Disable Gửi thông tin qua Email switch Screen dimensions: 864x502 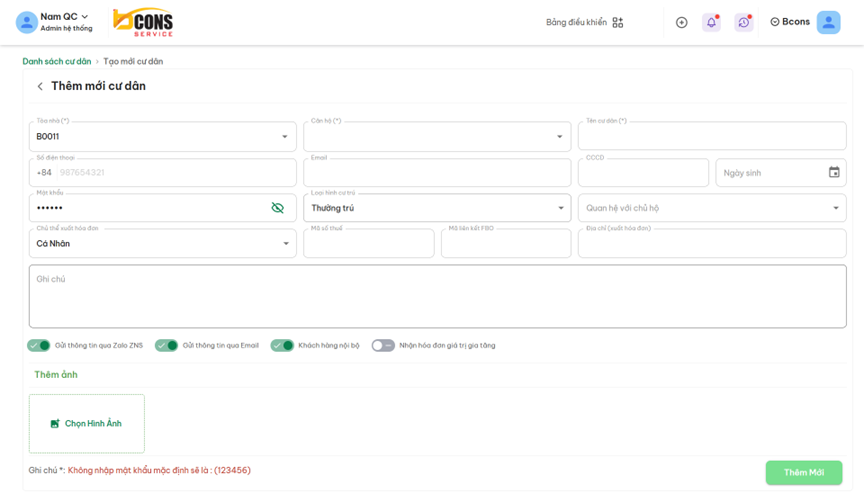166,345
